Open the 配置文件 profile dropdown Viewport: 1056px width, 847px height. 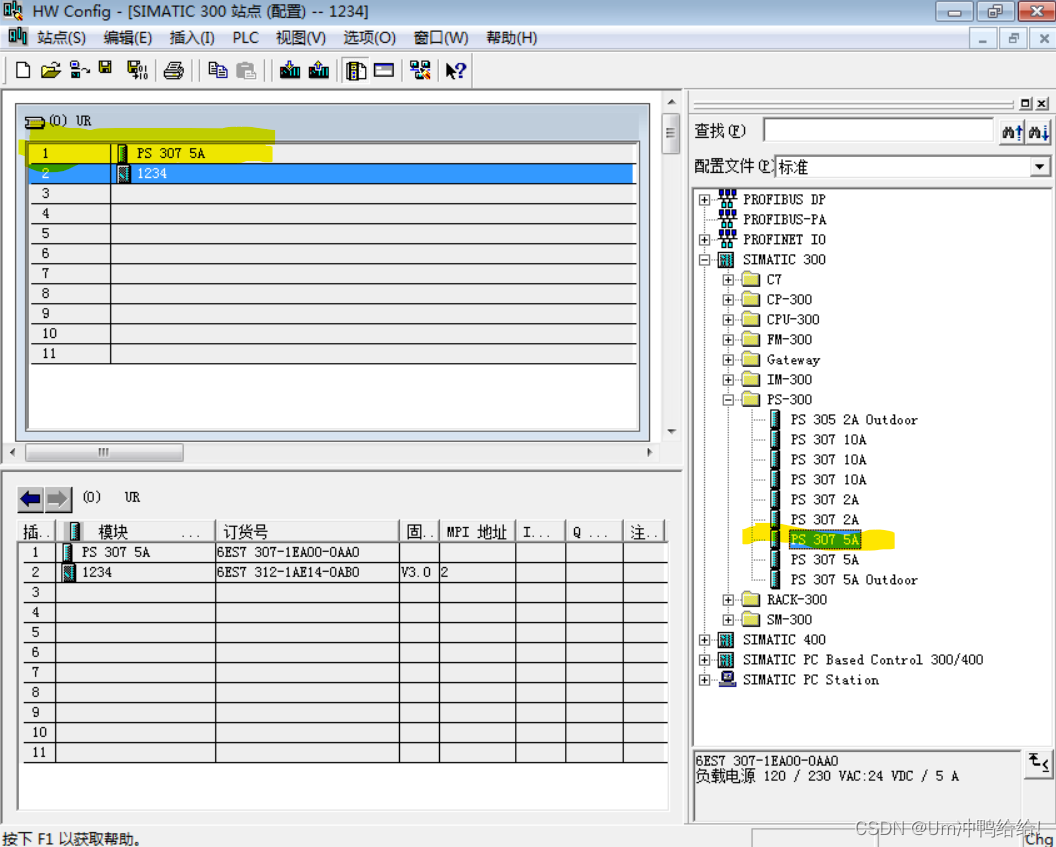1039,166
